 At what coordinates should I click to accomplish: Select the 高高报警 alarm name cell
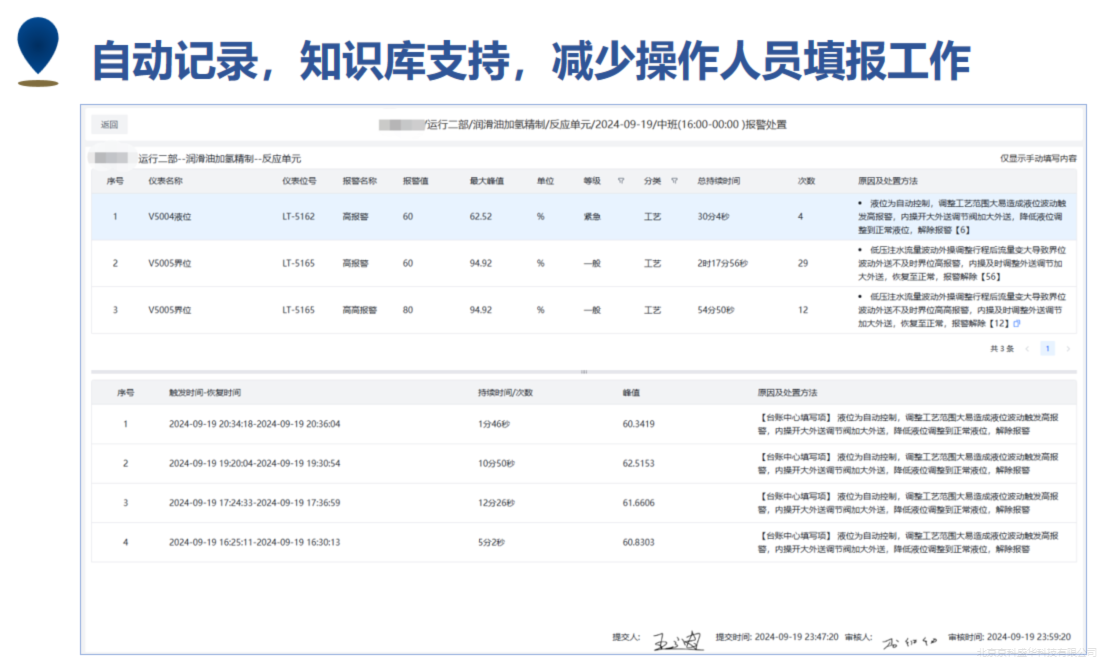pyautogui.click(x=359, y=310)
